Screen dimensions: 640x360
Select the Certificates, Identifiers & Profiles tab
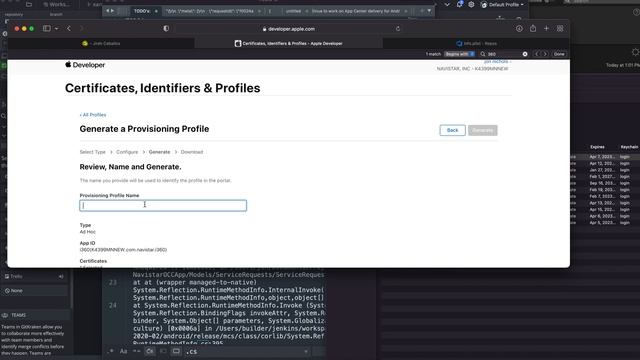click(x=289, y=43)
